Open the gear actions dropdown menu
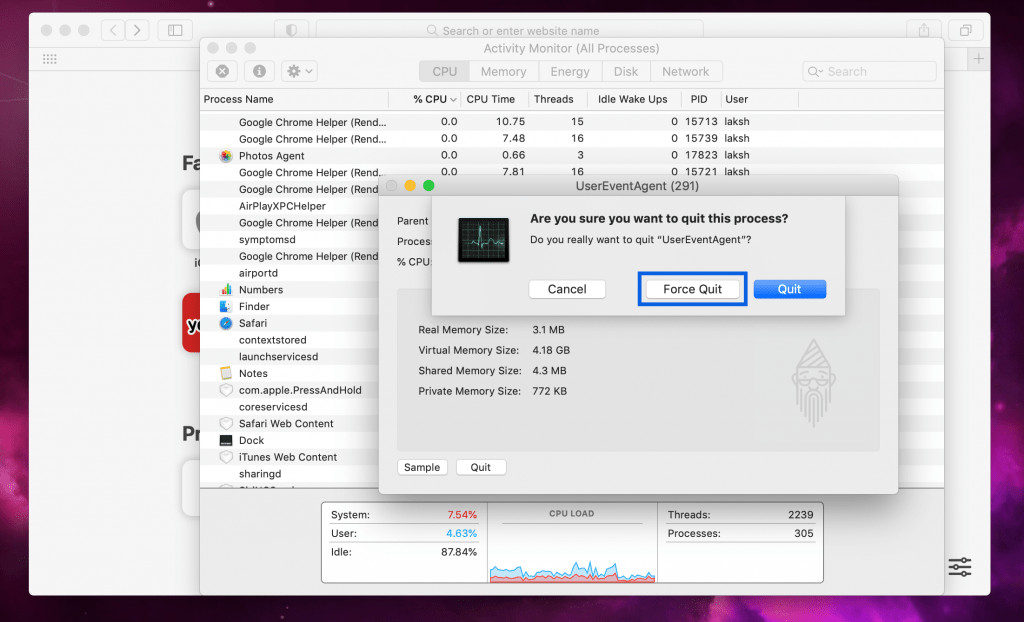The height and width of the screenshot is (622, 1024). pos(300,71)
